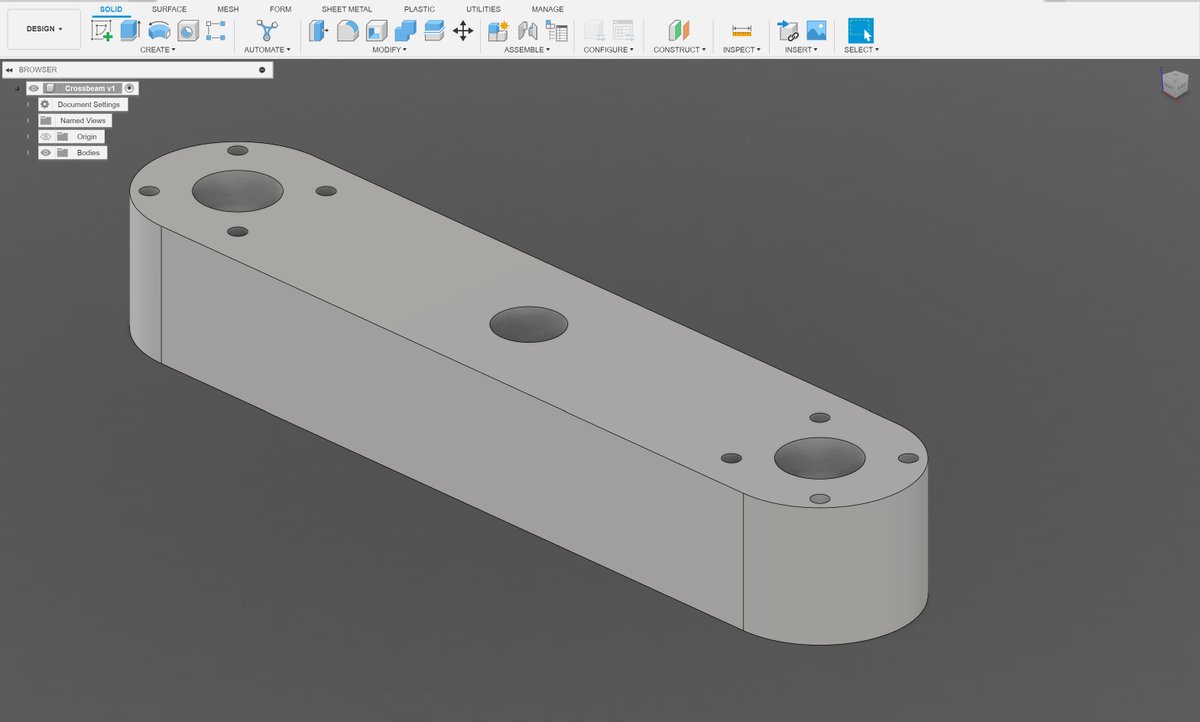Image resolution: width=1200 pixels, height=722 pixels.
Task: Toggle Crossbeam v1 visibility eye
Action: click(33, 88)
